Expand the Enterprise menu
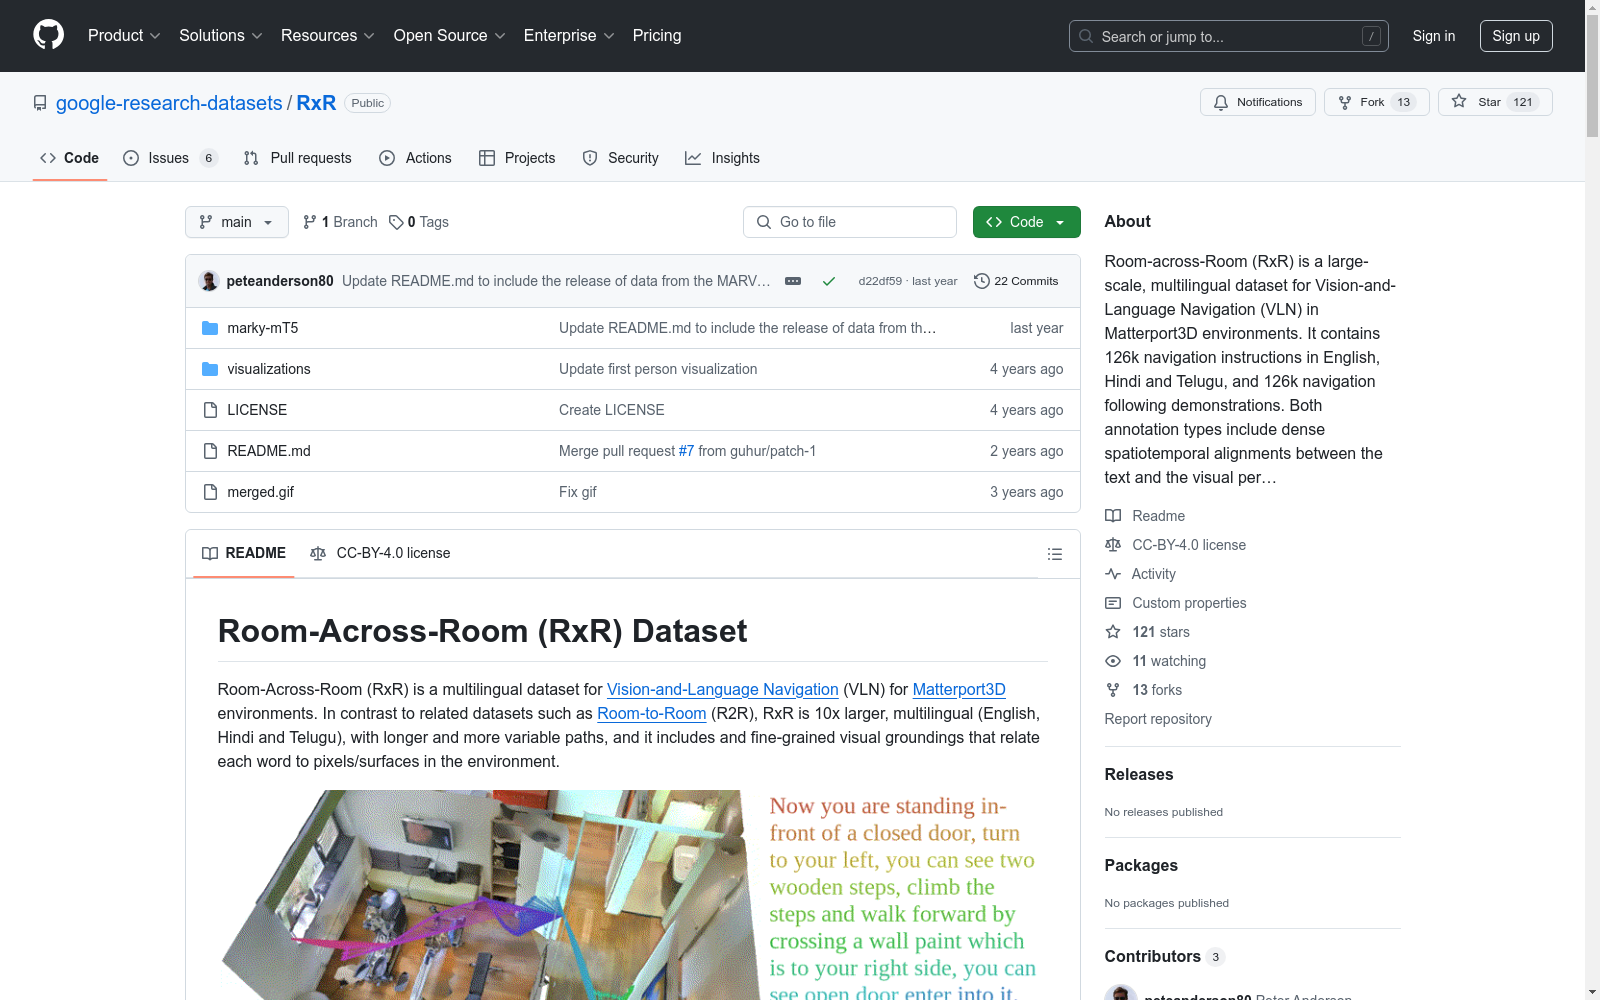This screenshot has width=1600, height=1000. pyautogui.click(x=569, y=35)
